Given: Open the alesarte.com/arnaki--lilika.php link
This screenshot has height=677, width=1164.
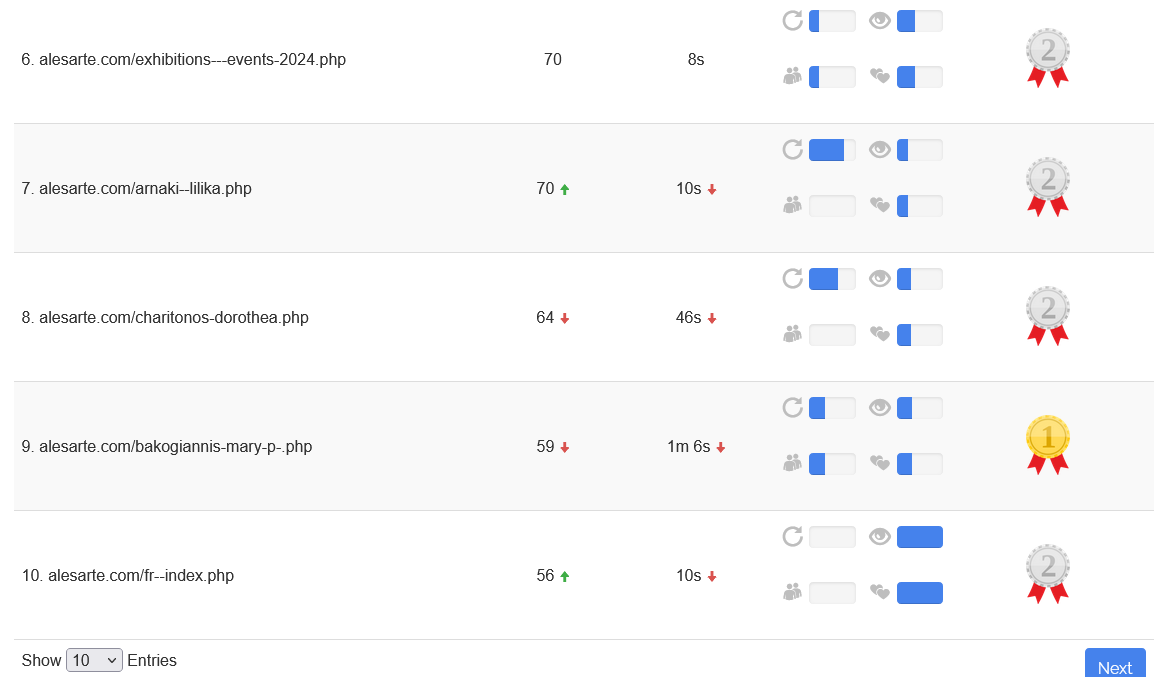Looking at the screenshot, I should [145, 188].
